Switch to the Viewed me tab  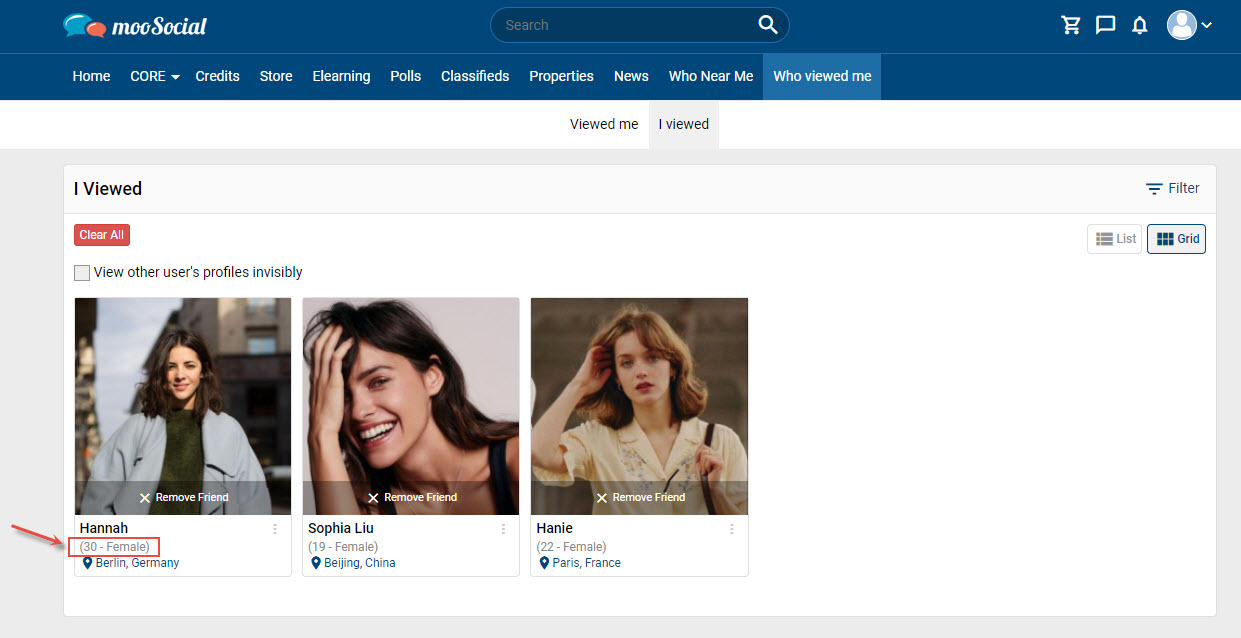tap(604, 124)
